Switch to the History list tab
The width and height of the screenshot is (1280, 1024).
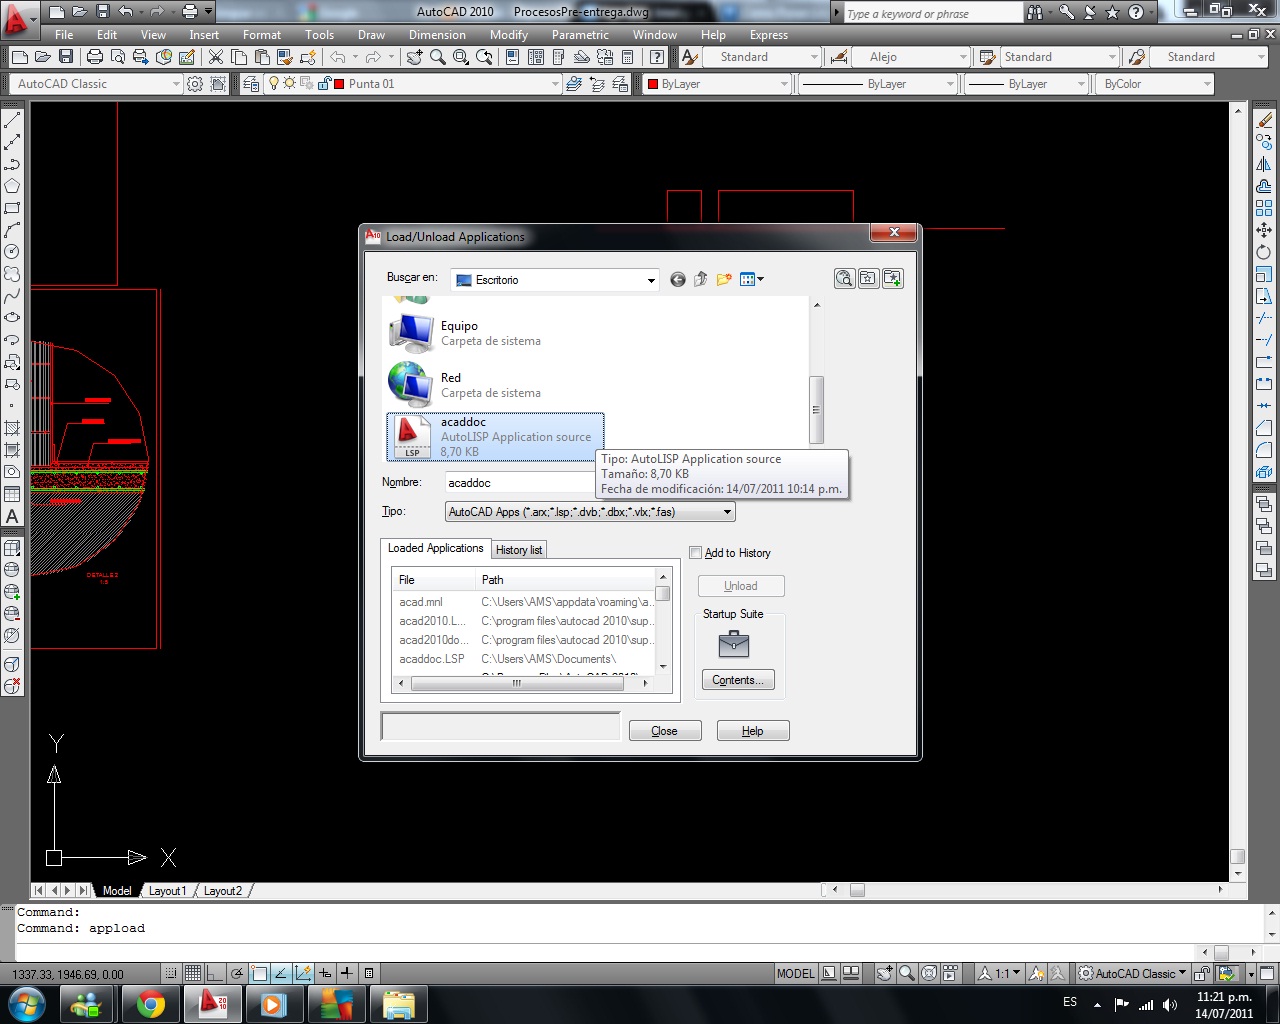point(519,550)
